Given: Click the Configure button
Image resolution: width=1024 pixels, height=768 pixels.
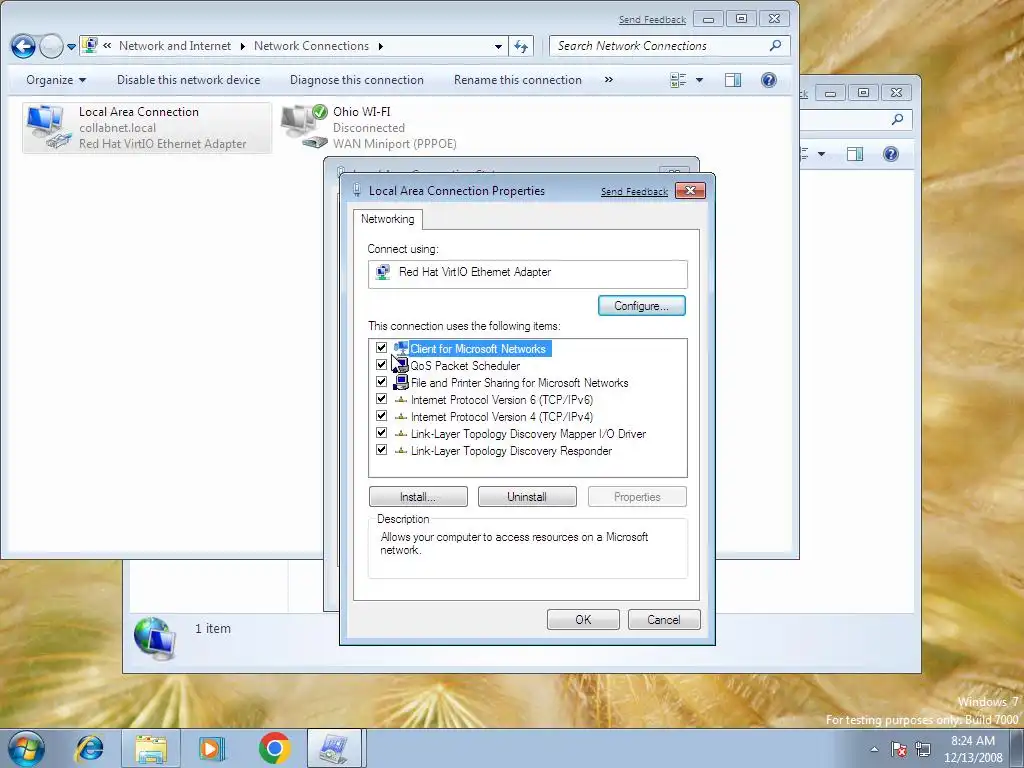Looking at the screenshot, I should (641, 306).
